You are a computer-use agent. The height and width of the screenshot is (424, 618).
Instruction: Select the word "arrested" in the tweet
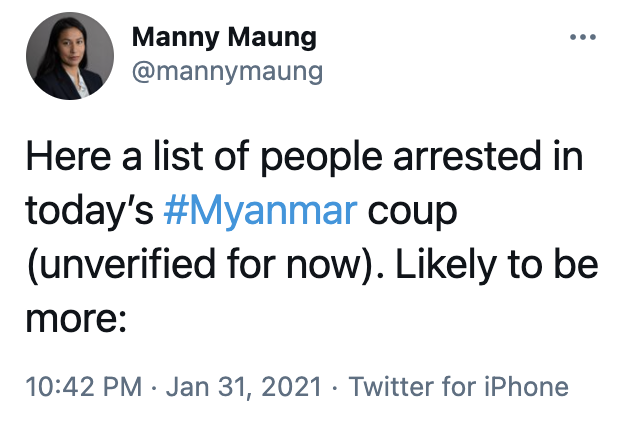click(x=467, y=157)
